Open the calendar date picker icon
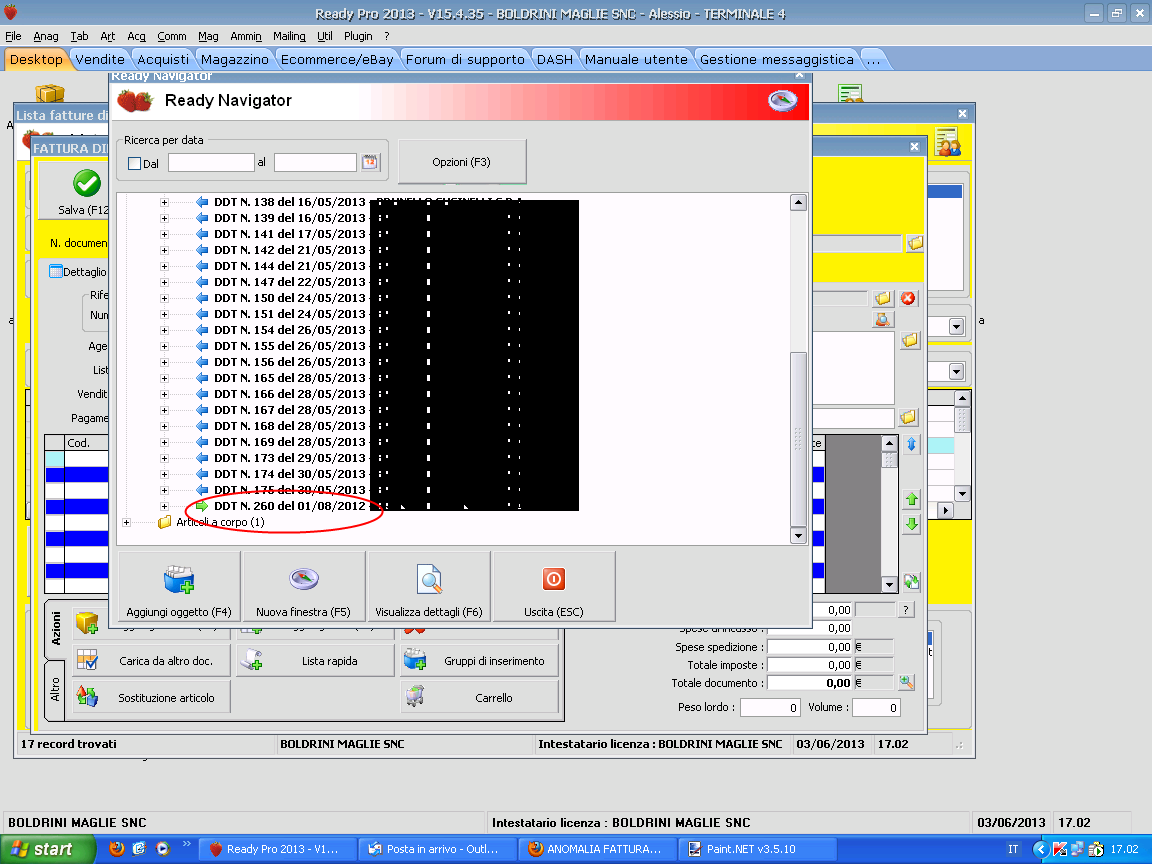Viewport: 1152px width, 864px height. [370, 162]
